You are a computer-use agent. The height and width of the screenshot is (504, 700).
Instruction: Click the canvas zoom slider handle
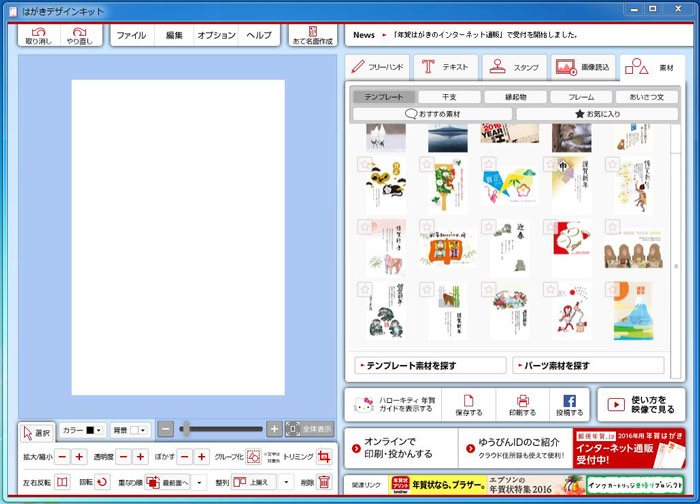(186, 429)
